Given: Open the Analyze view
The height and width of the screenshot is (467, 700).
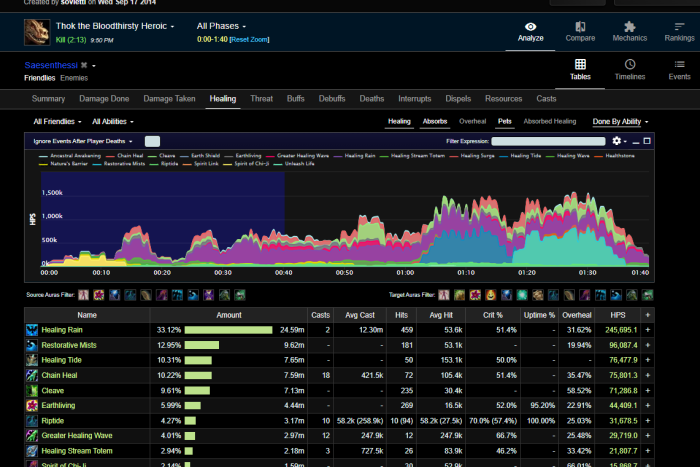Looking at the screenshot, I should click(x=531, y=32).
